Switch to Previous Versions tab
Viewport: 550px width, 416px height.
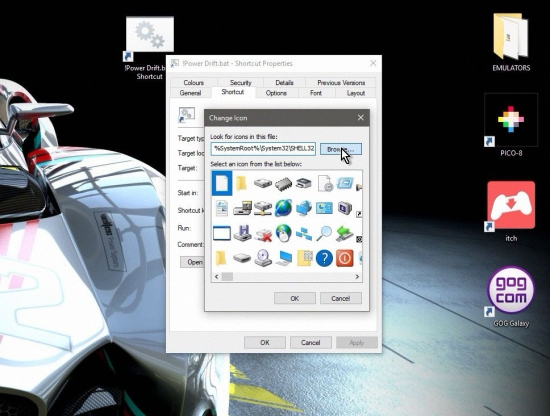pyautogui.click(x=341, y=83)
